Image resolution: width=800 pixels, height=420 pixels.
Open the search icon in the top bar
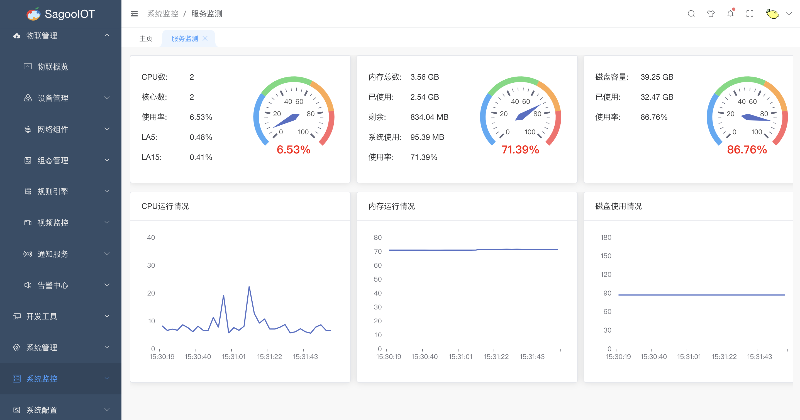[x=691, y=14]
